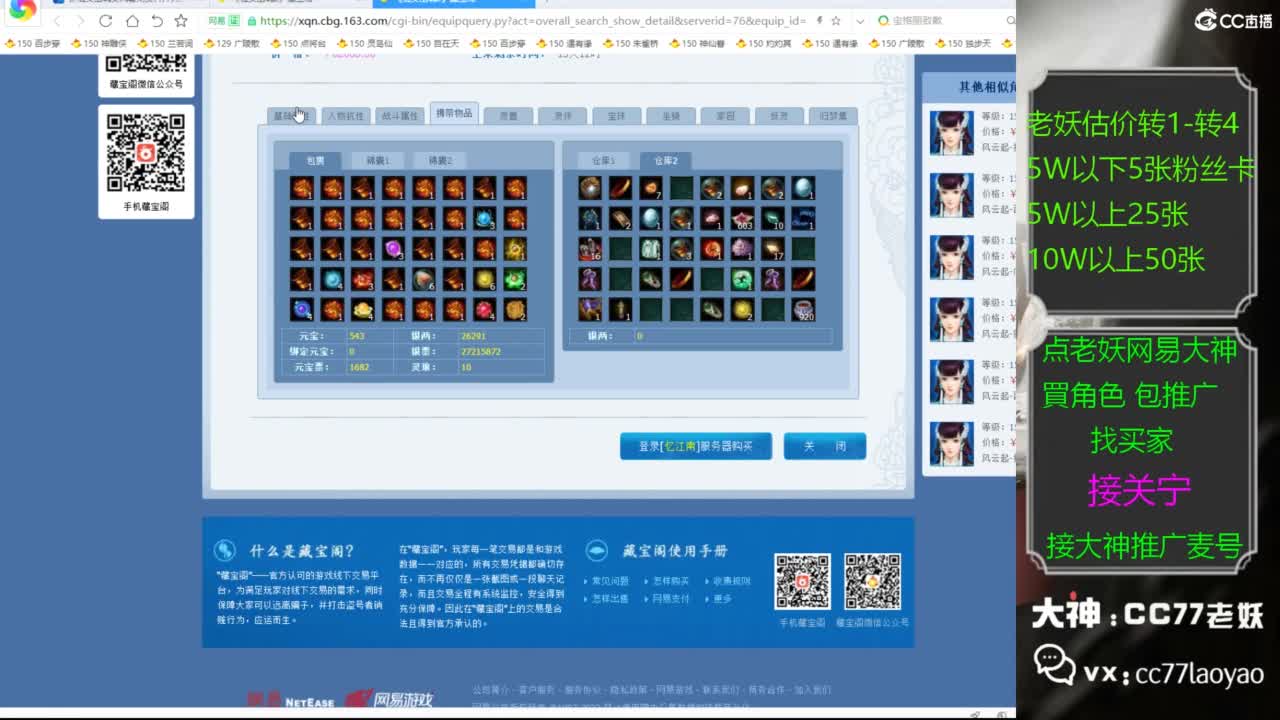Image resolution: width=1280 pixels, height=720 pixels.
Task: Click the 什么是藏宝阁 heading icon
Action: pyautogui.click(x=225, y=550)
